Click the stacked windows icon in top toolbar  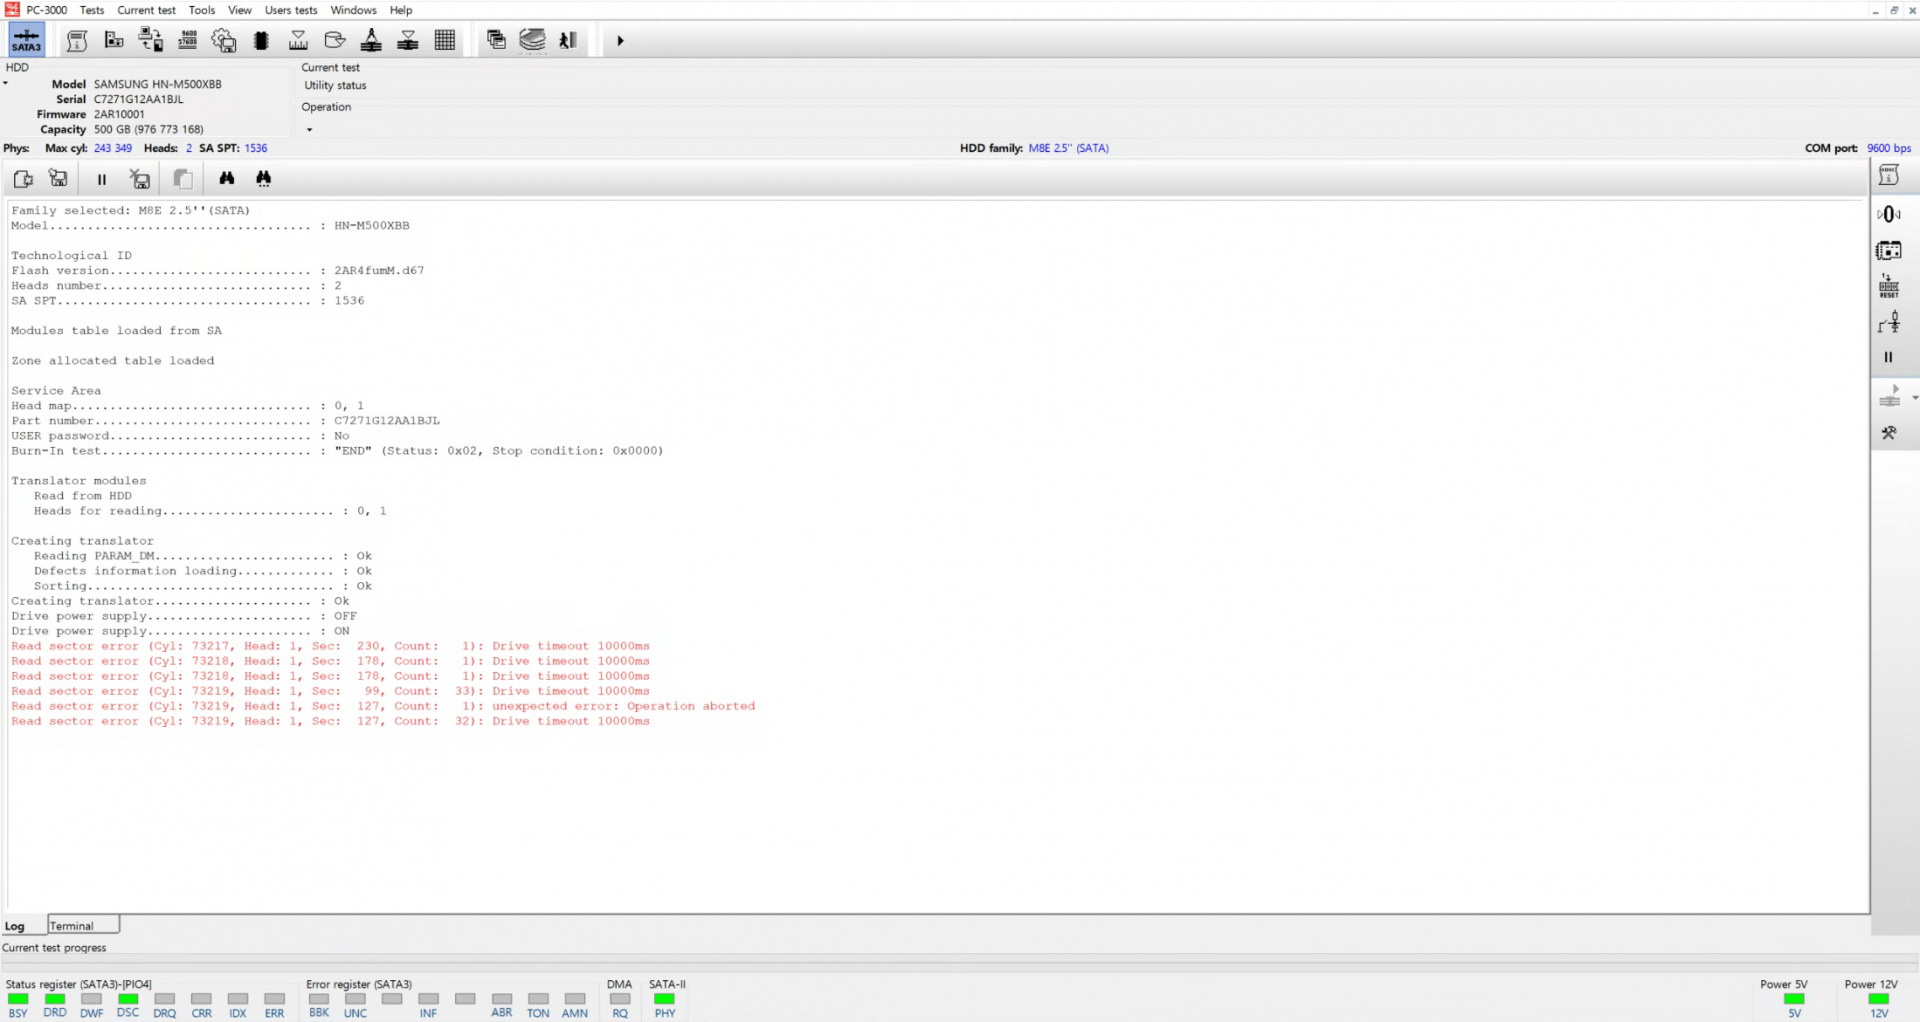point(496,40)
